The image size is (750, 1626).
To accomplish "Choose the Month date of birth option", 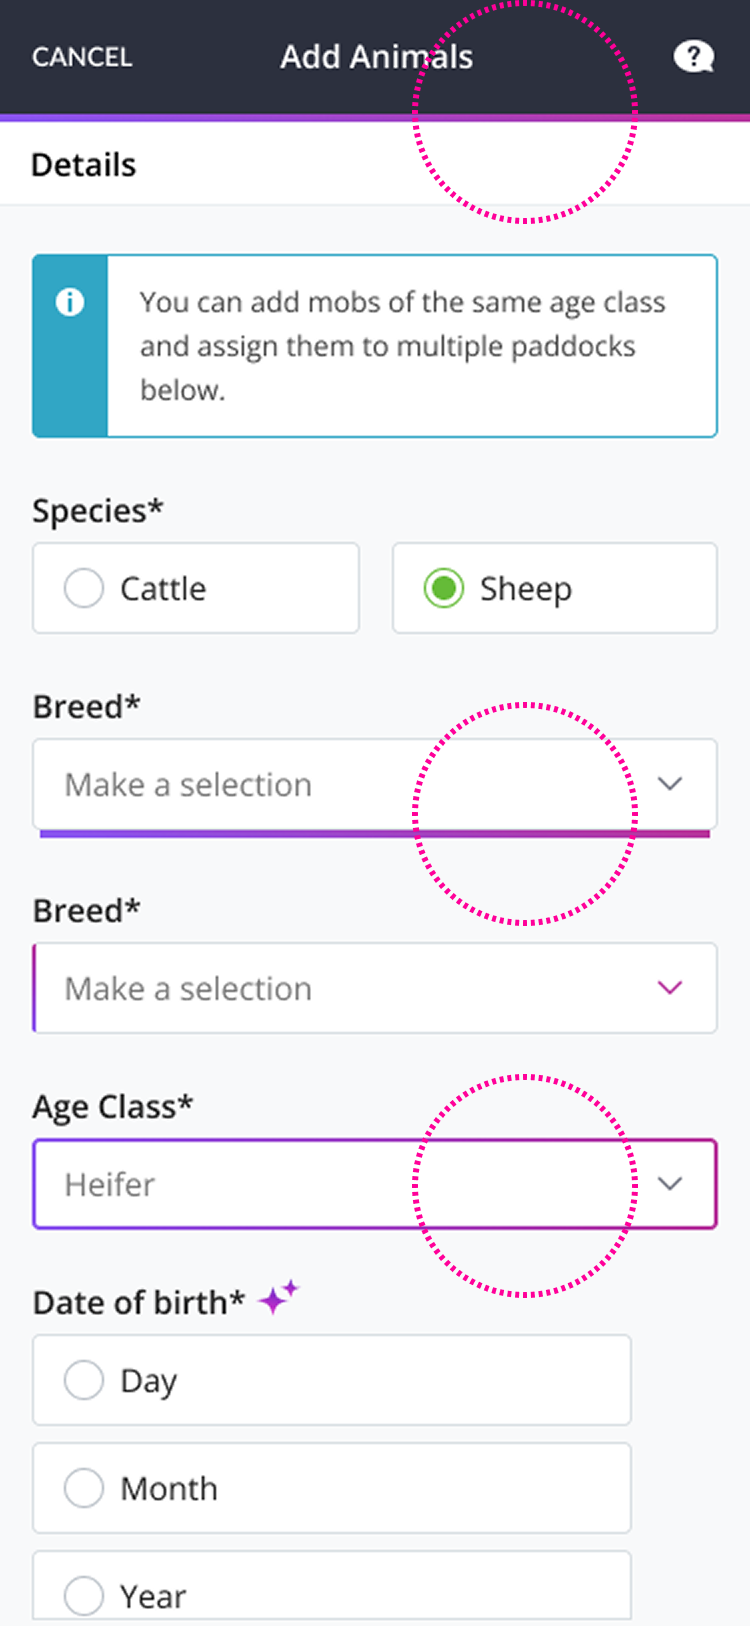I will pos(332,1488).
